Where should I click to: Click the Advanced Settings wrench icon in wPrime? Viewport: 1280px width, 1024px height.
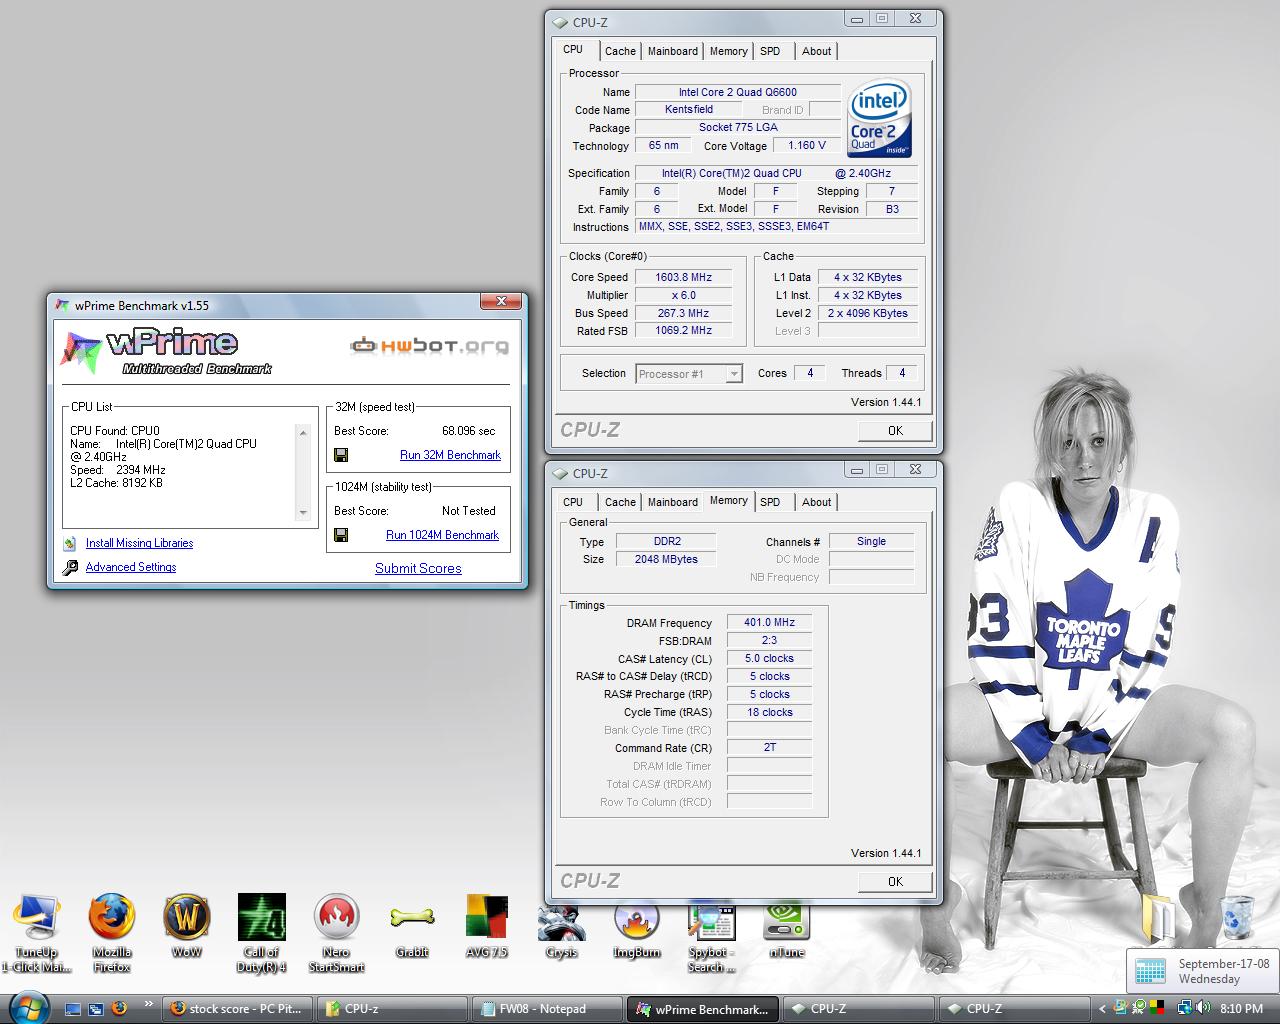point(70,567)
